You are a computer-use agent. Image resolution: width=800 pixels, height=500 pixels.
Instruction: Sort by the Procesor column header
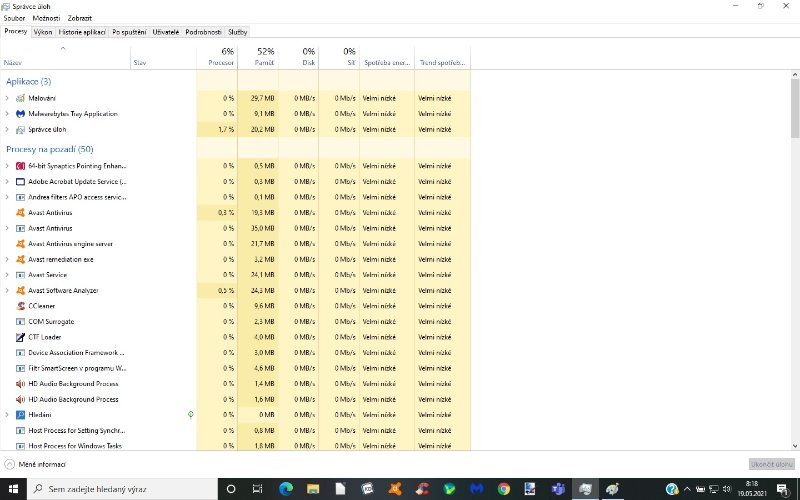point(217,57)
